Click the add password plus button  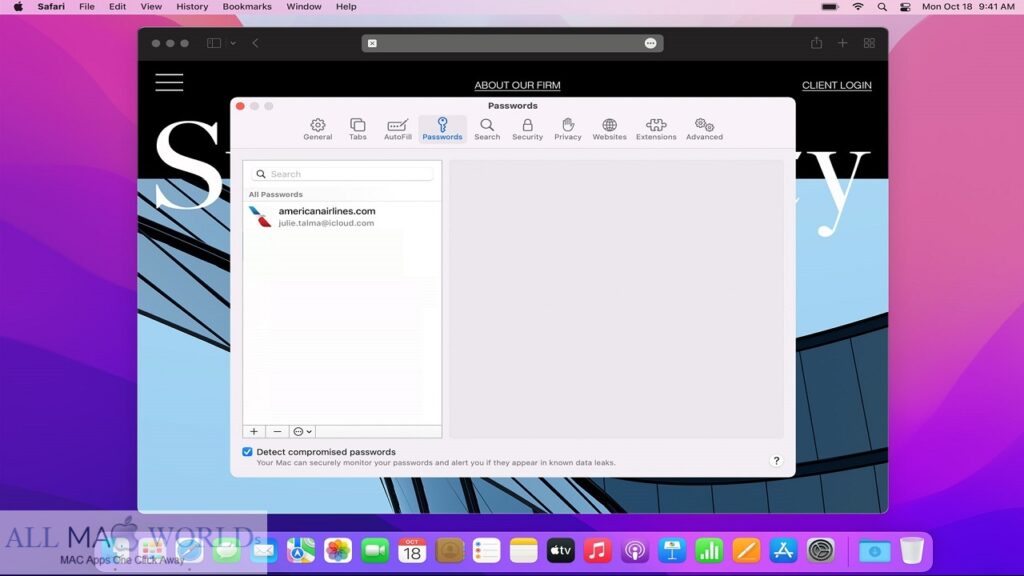pyautogui.click(x=254, y=432)
